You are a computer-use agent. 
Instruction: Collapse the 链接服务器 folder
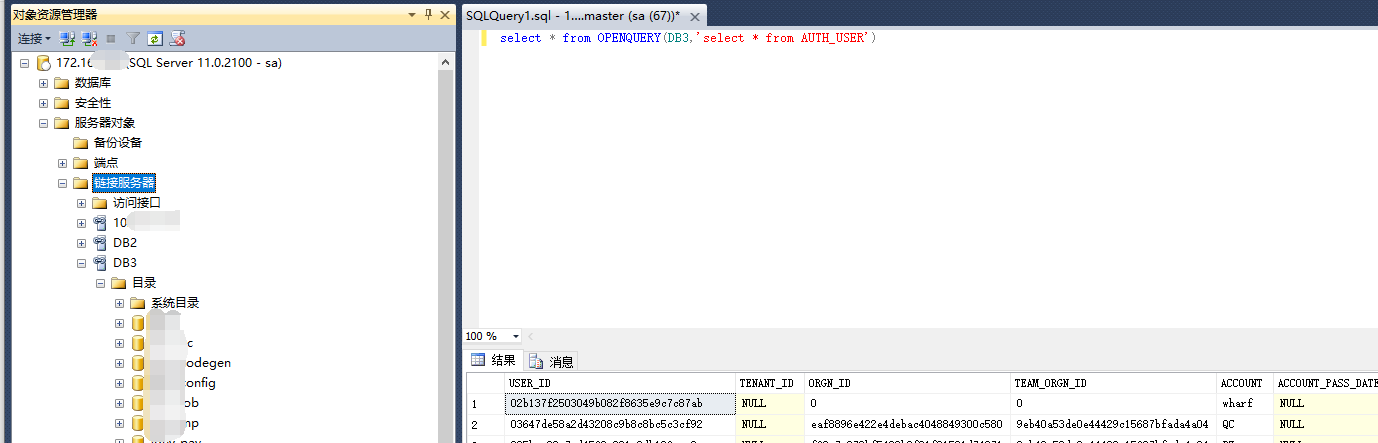tap(62, 183)
